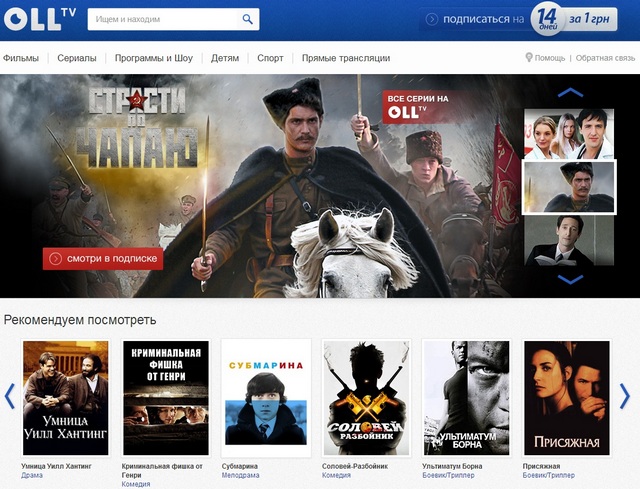
Task: Click Комедия genre under Соловей-Разбойник
Action: coord(336,475)
